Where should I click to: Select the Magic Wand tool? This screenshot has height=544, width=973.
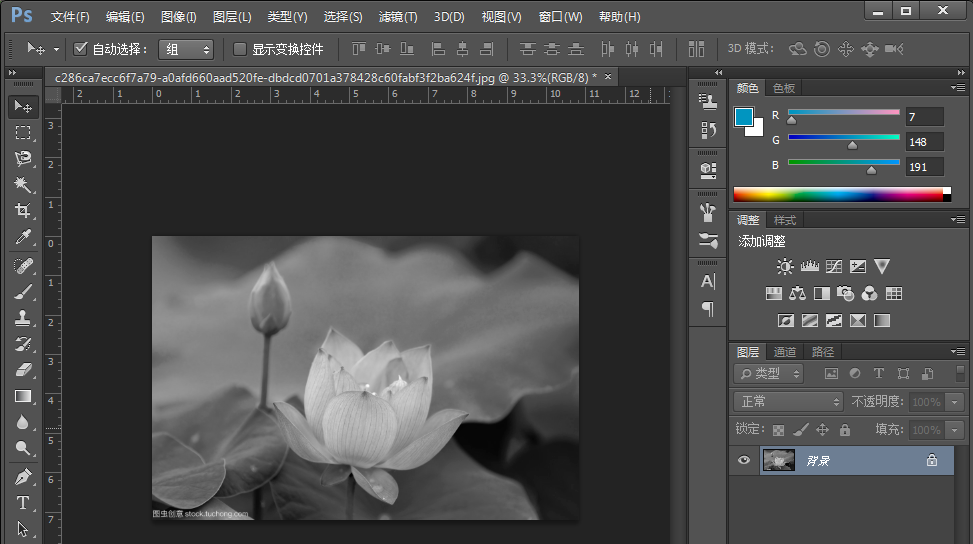point(22,185)
